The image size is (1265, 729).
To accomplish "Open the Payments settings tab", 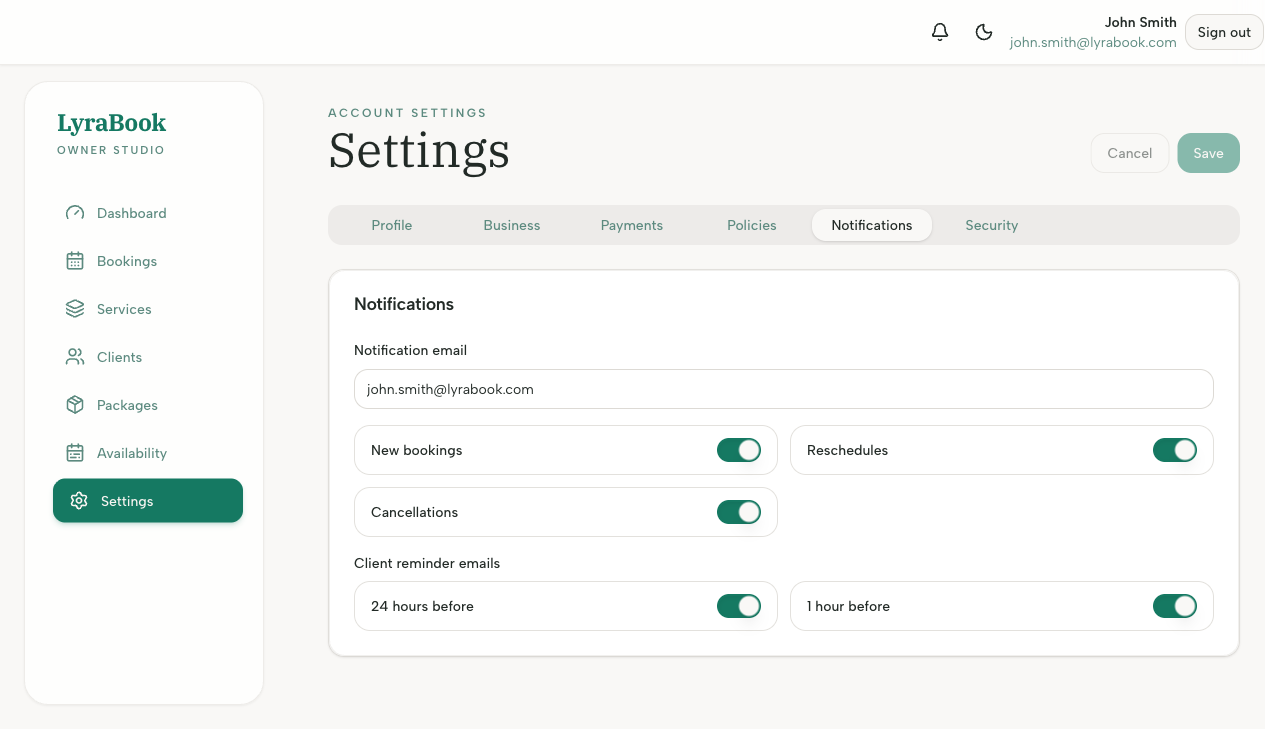I will [631, 225].
